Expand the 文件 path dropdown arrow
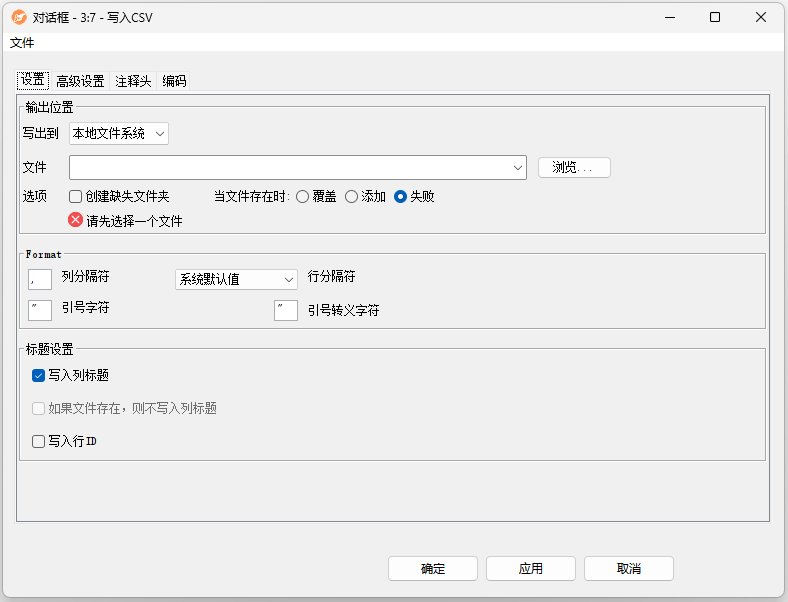This screenshot has height=602, width=788. tap(517, 168)
